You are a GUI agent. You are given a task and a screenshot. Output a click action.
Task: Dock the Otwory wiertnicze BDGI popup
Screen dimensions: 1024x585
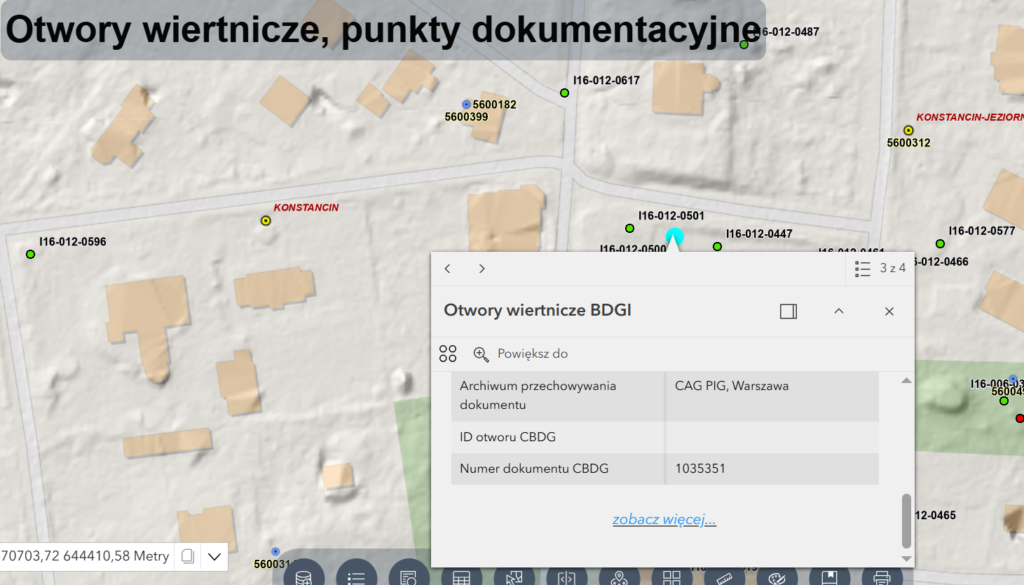[x=788, y=311]
